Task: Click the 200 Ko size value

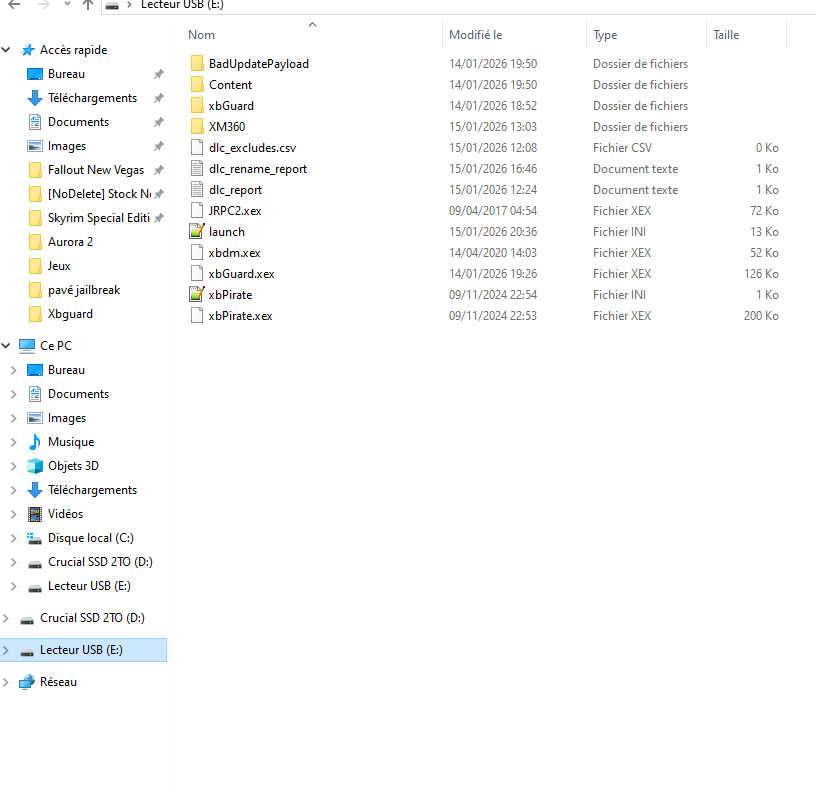Action: [761, 315]
